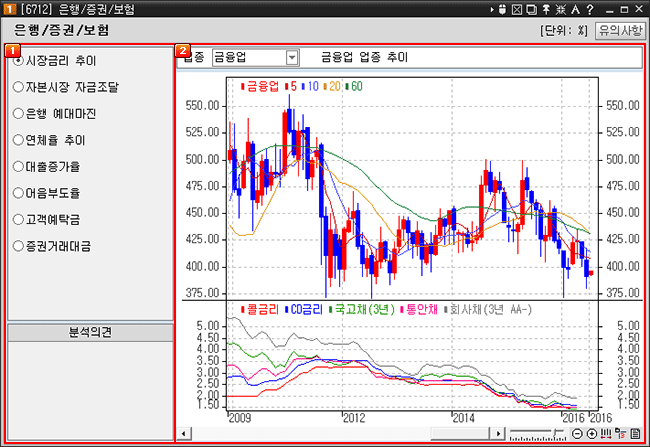Select 자본시장 자금조달 radio button
This screenshot has width=650, height=447.
coord(18,87)
